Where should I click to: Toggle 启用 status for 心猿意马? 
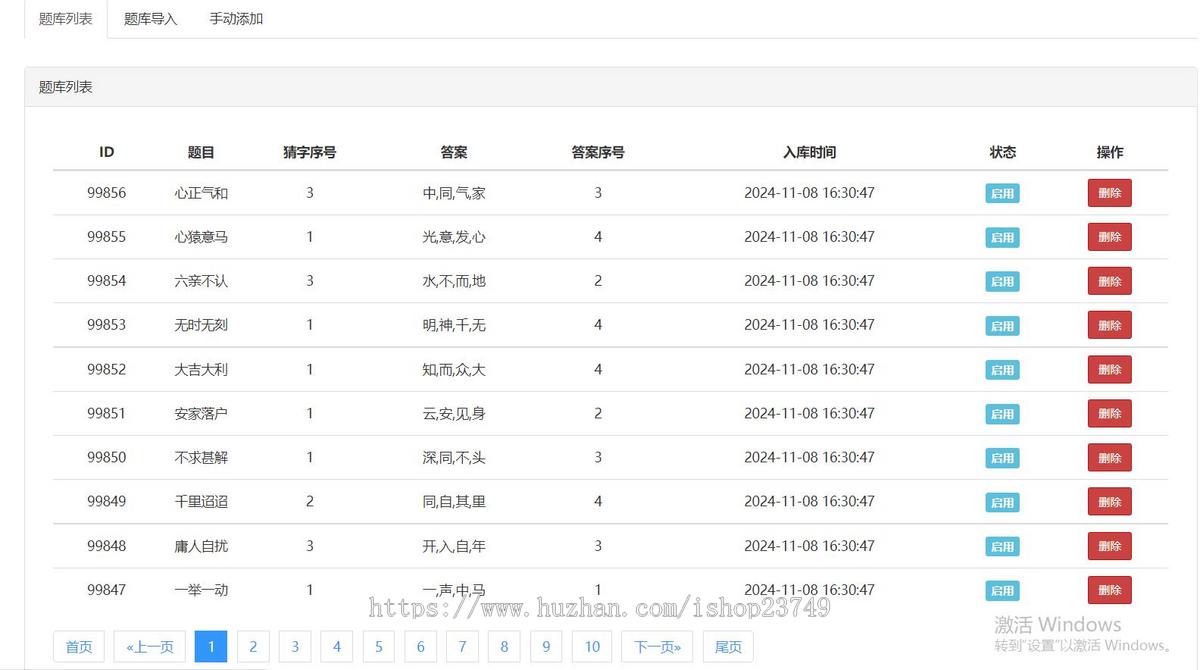1002,238
